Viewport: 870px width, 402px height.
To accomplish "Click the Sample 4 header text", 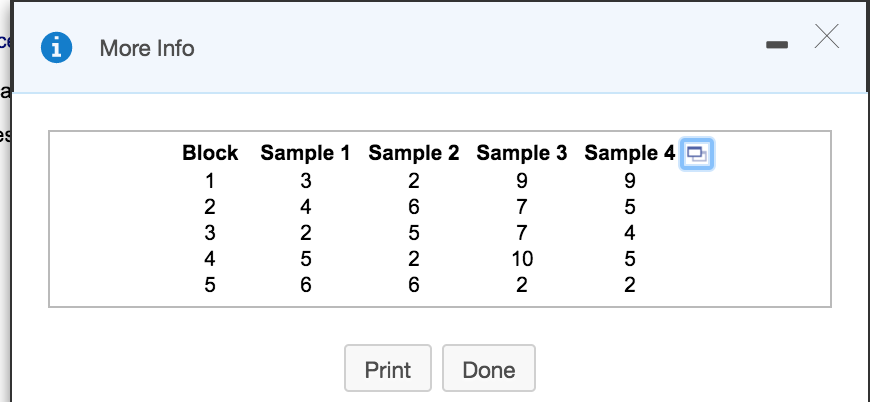I will (629, 154).
